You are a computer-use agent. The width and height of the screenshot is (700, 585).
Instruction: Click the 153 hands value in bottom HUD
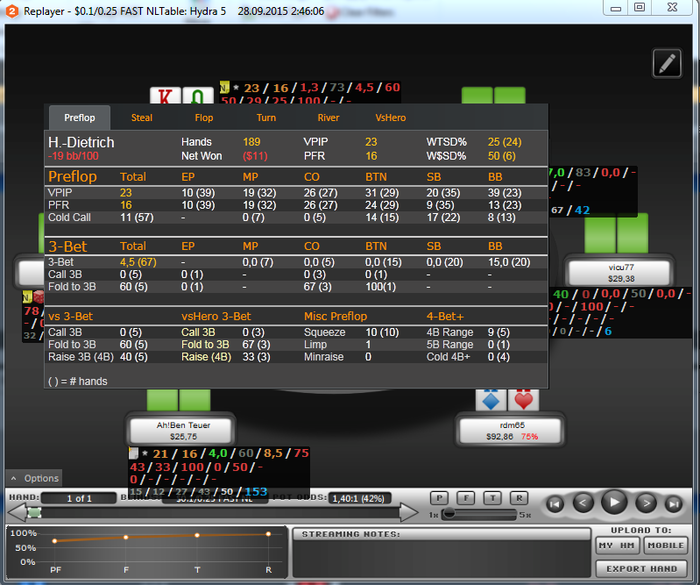click(x=256, y=492)
